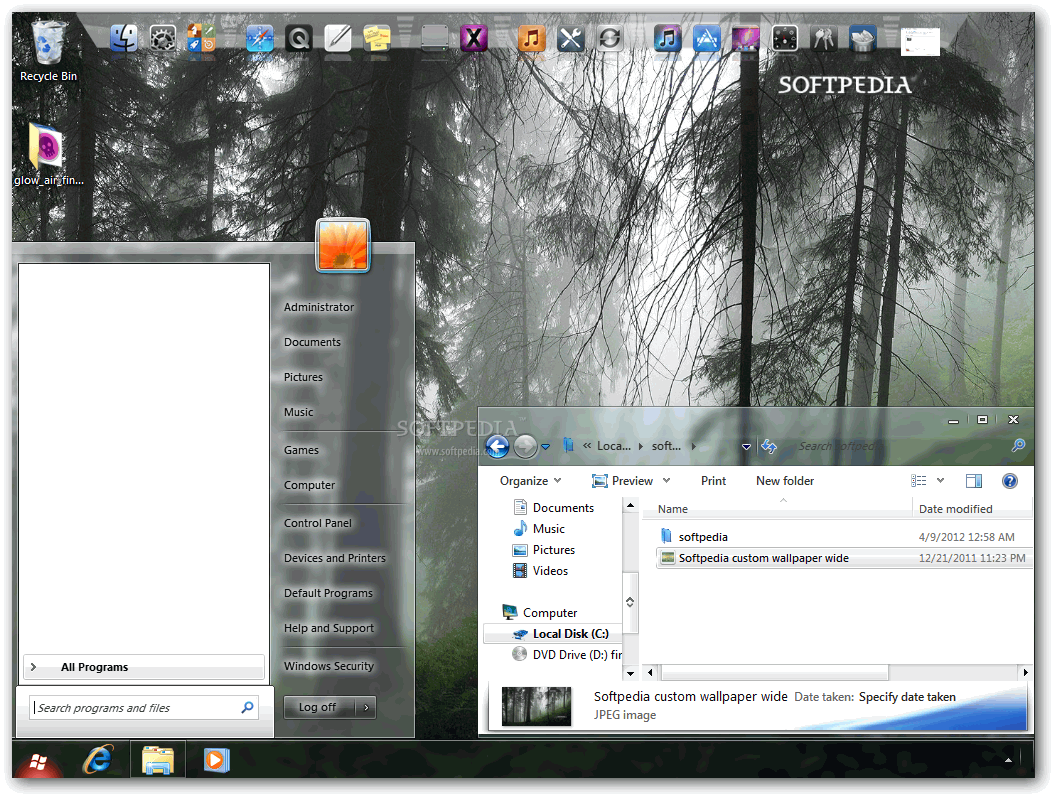The image size is (1055, 798).
Task: Open System Preferences gear in the dock
Action: (x=162, y=38)
